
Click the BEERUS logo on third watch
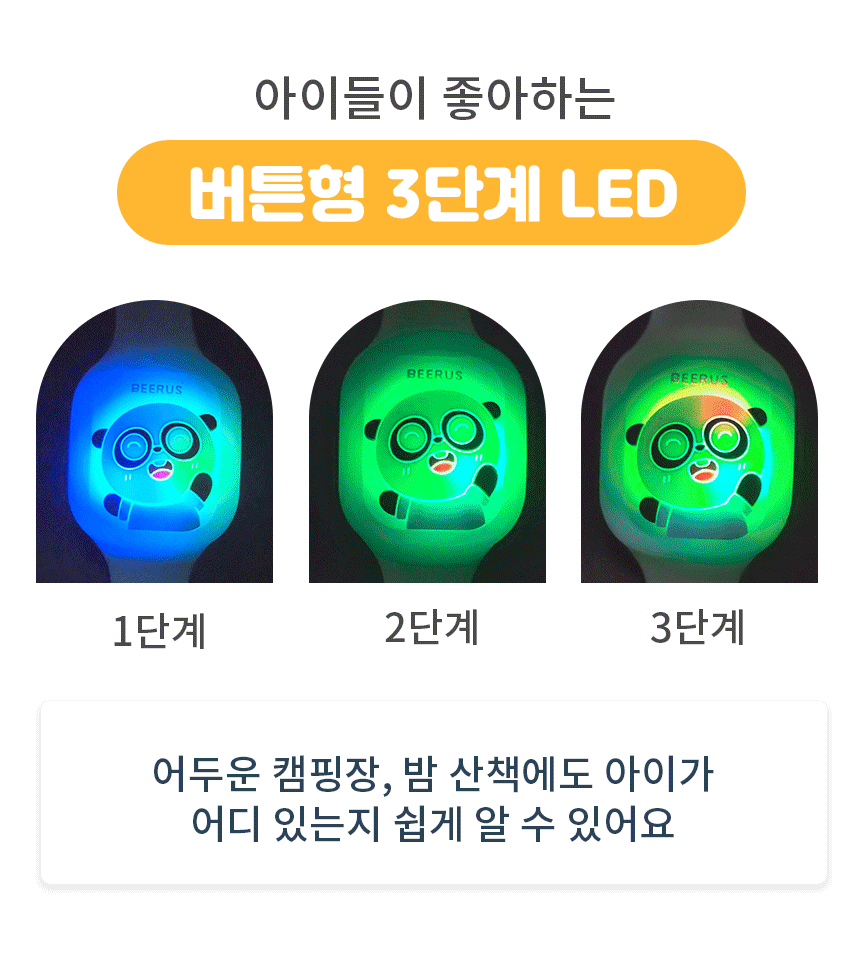pyautogui.click(x=700, y=378)
